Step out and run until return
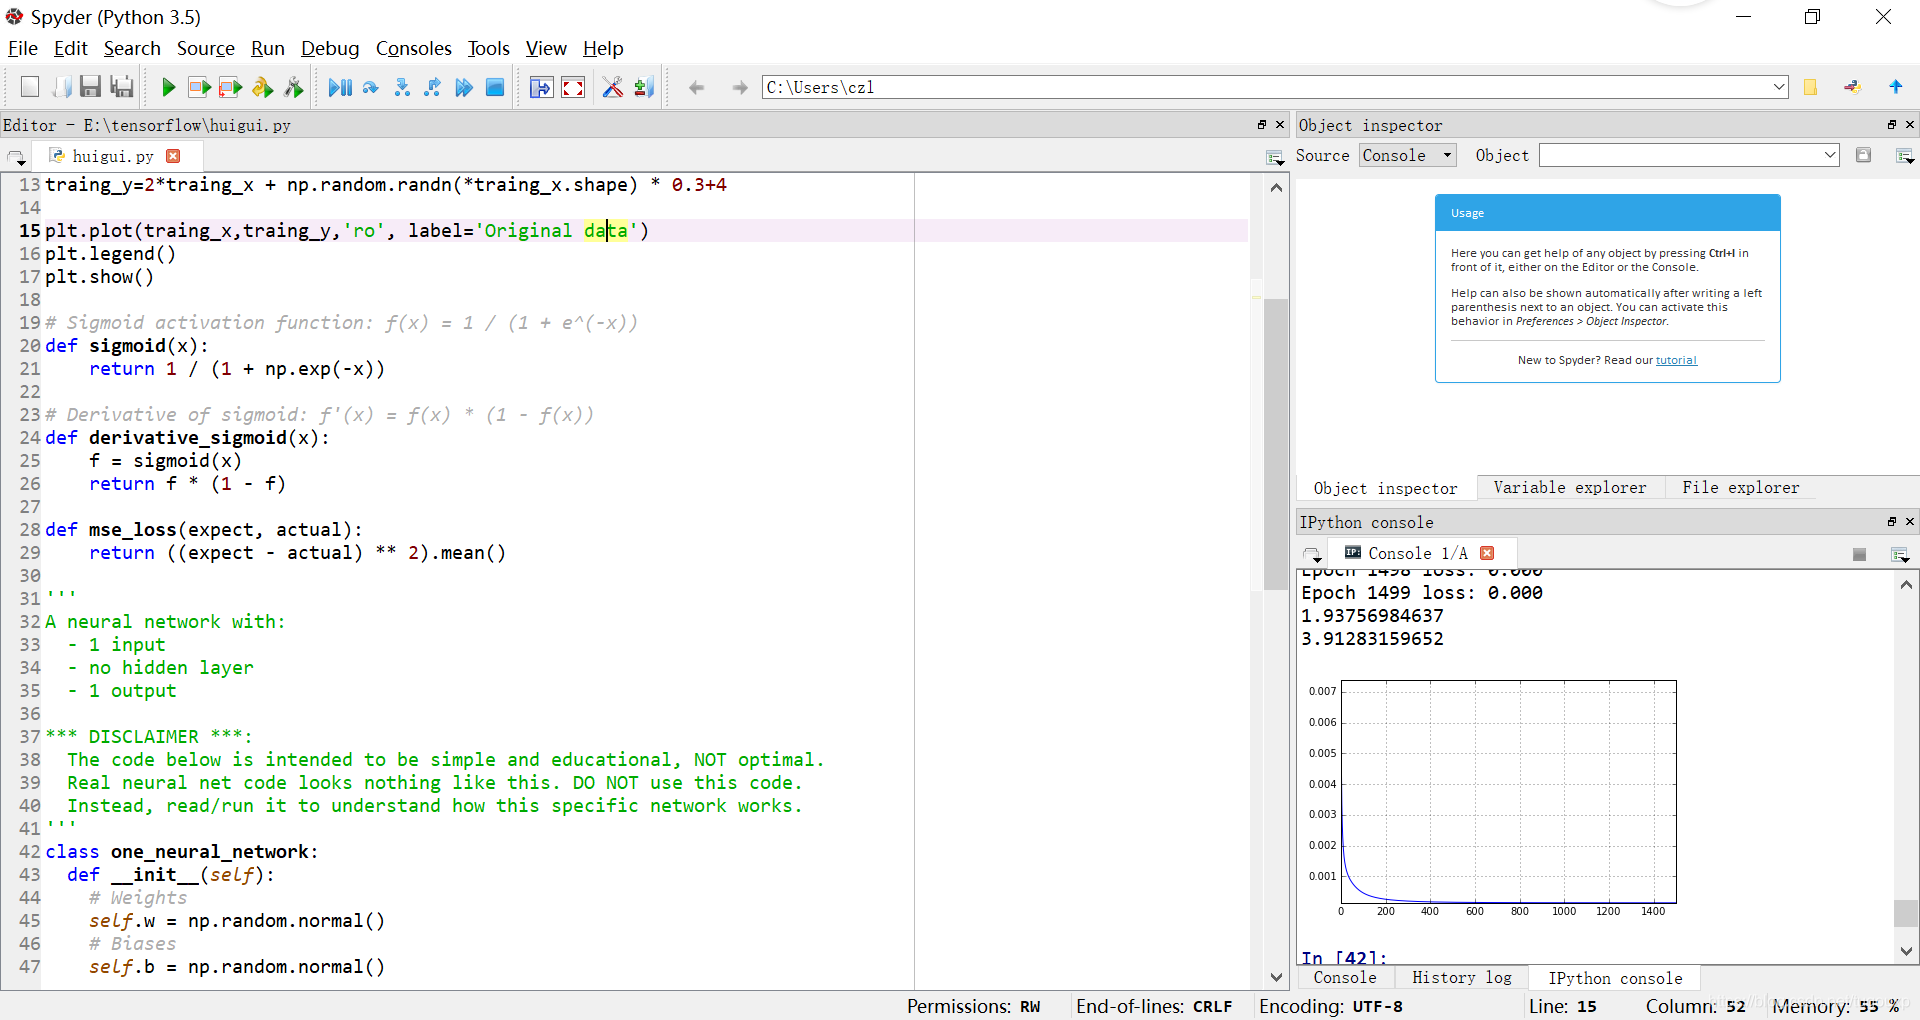Image resolution: width=1920 pixels, height=1020 pixels. (433, 88)
